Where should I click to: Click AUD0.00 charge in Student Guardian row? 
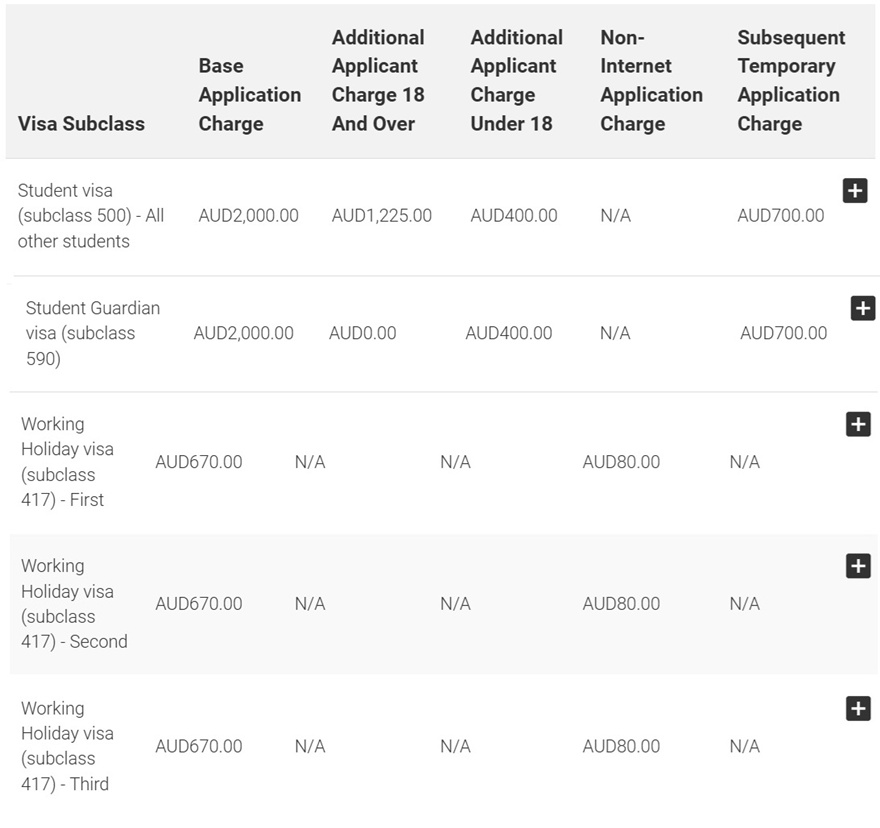click(x=362, y=333)
